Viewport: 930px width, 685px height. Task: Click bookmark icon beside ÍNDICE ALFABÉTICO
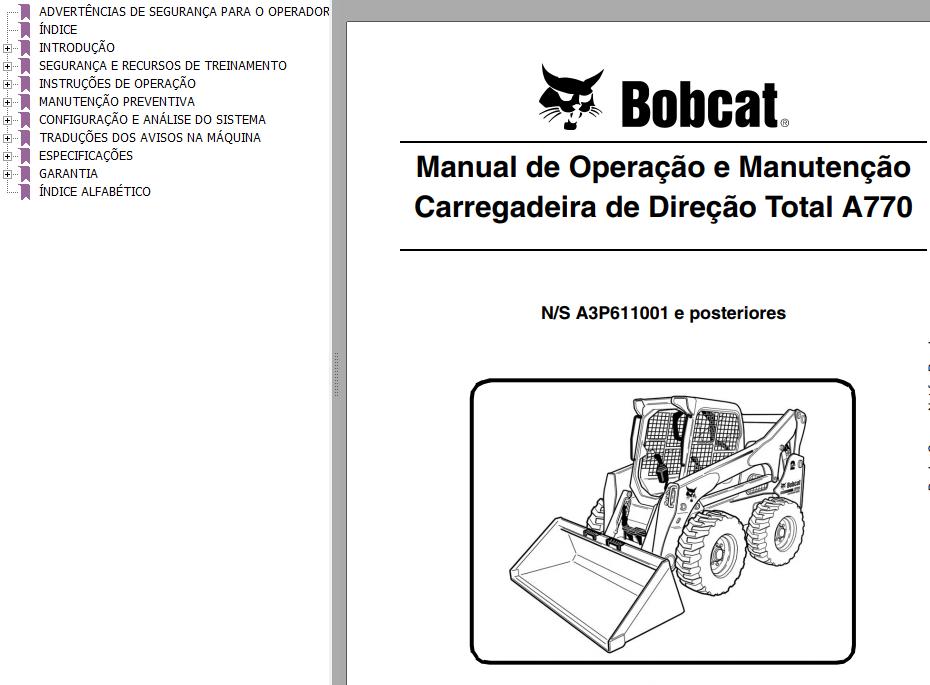click(x=25, y=192)
